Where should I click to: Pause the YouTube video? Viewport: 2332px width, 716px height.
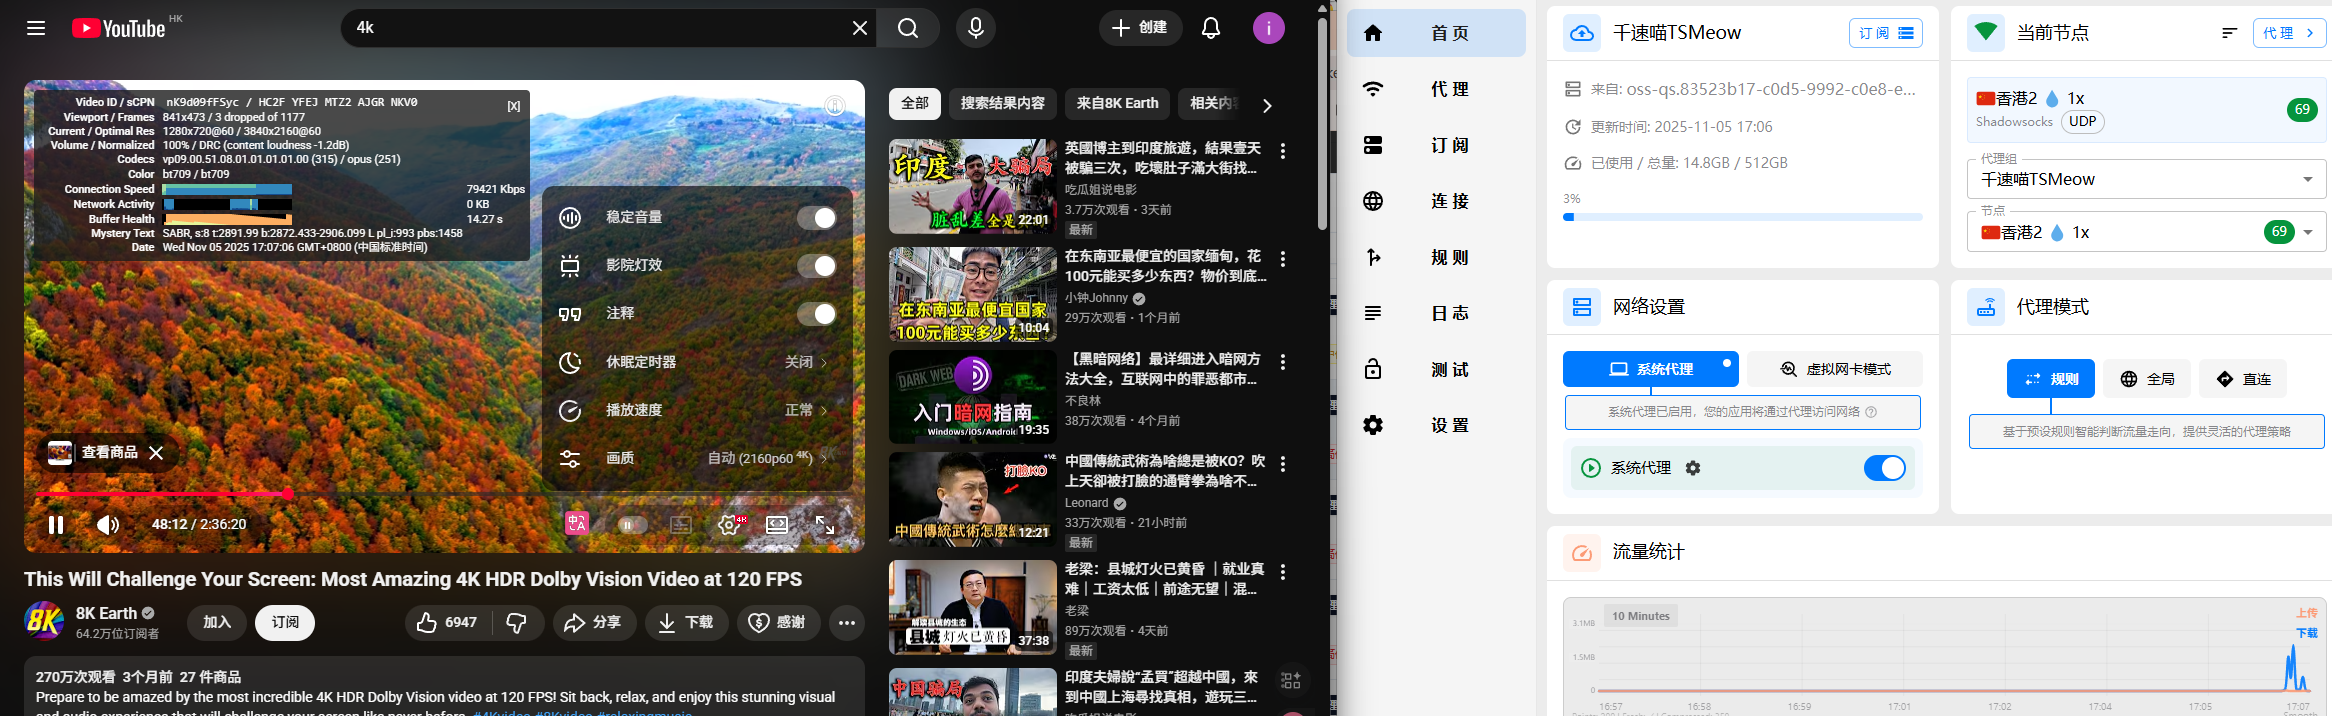(x=56, y=524)
